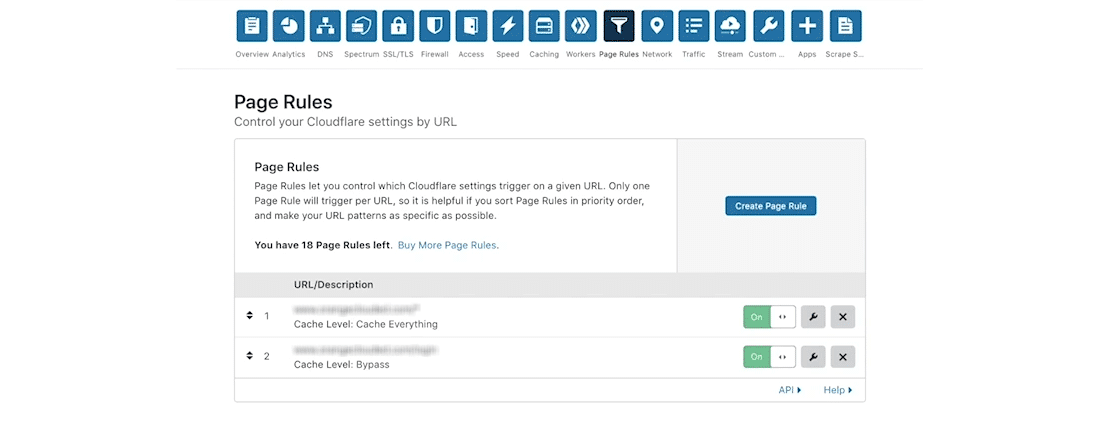Reorder rule 1 using its sort arrows
This screenshot has width=1100, height=421.
tap(249, 316)
